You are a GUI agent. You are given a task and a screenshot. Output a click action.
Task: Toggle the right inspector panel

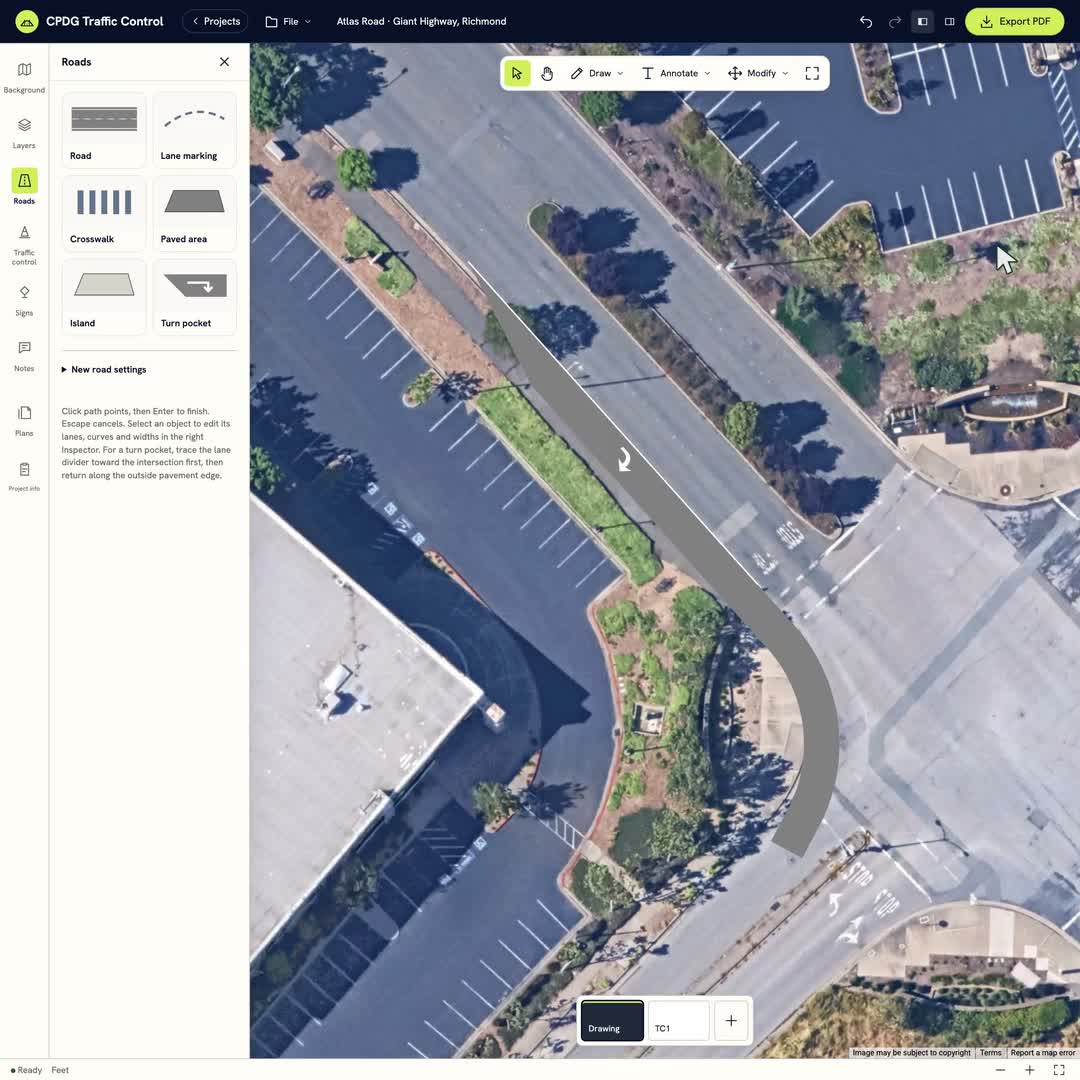[949, 21]
